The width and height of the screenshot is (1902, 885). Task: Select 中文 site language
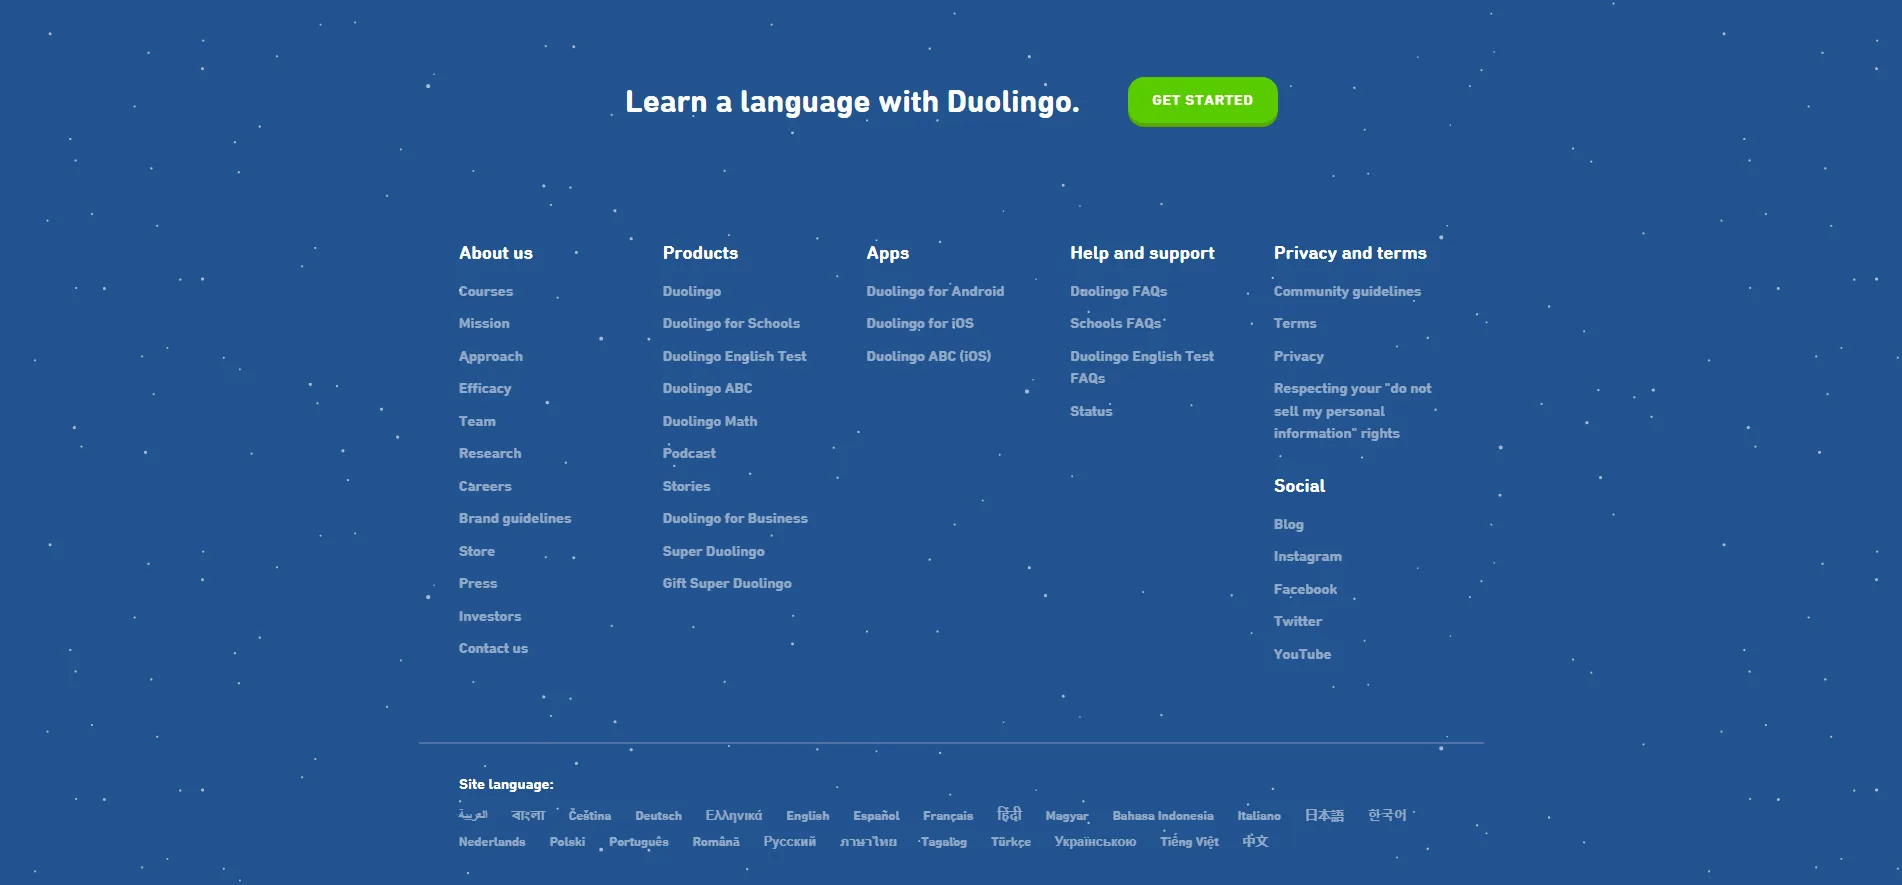pos(1255,841)
